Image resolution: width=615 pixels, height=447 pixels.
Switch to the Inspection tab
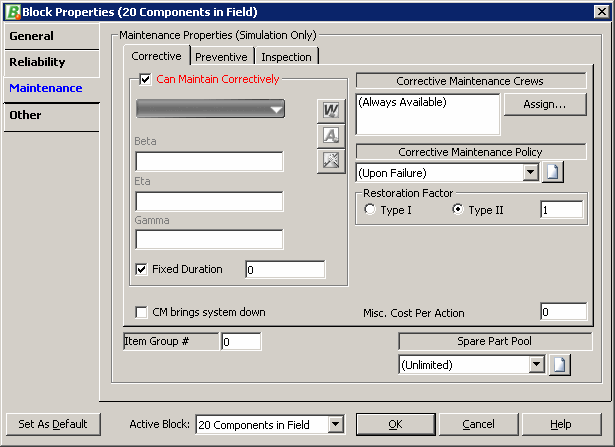coord(286,57)
